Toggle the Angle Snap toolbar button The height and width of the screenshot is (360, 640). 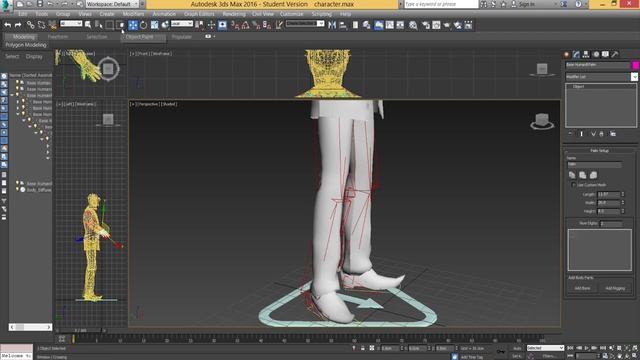click(245, 25)
